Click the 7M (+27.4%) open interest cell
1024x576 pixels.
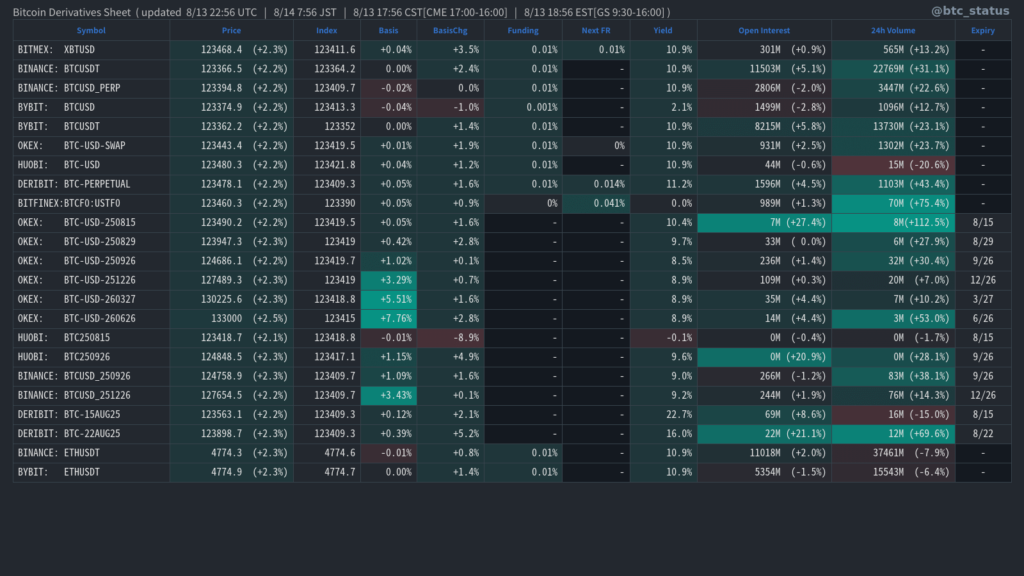(765, 222)
